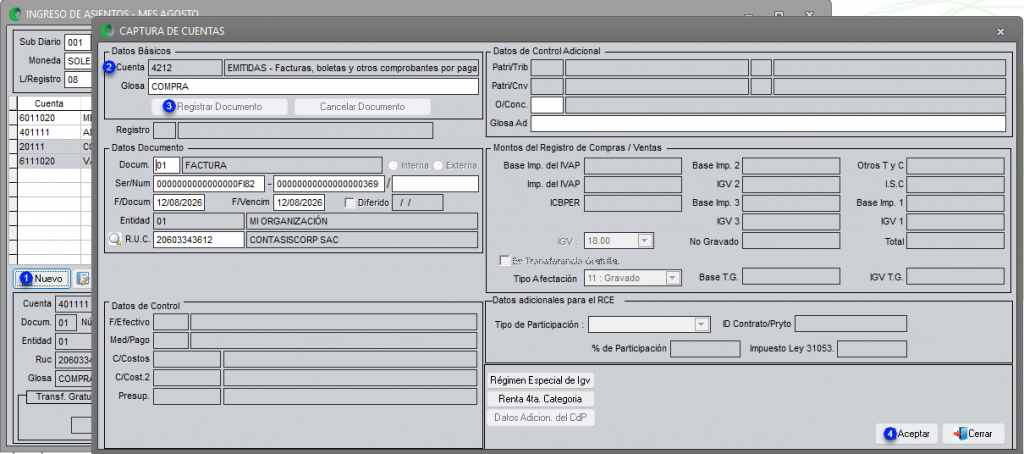Click the Ingreso de Asientos window logo icon
Screen dimensions: 1024x454
pos(14,14)
